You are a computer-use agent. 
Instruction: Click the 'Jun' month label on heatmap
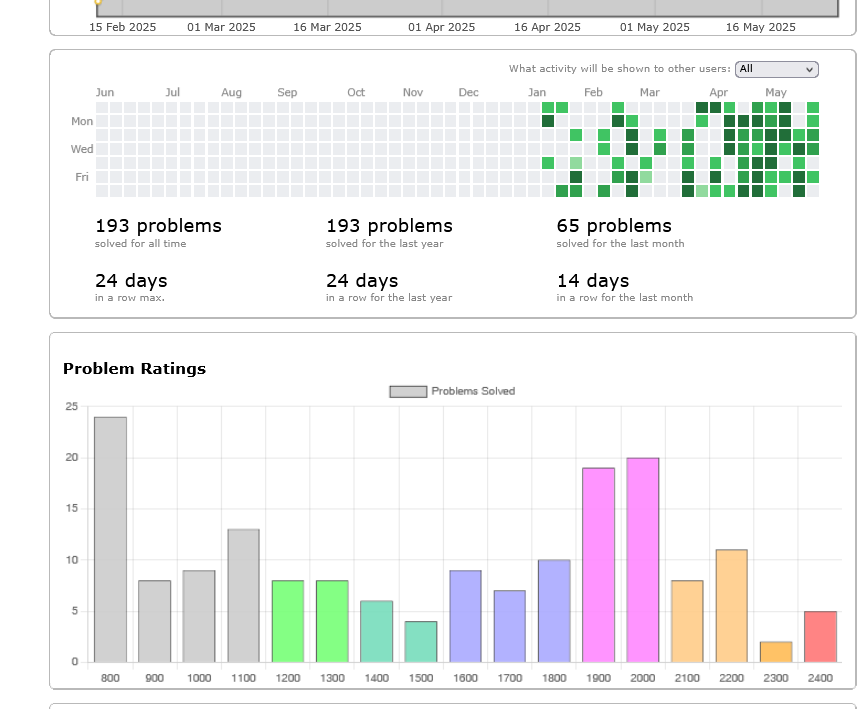point(105,92)
